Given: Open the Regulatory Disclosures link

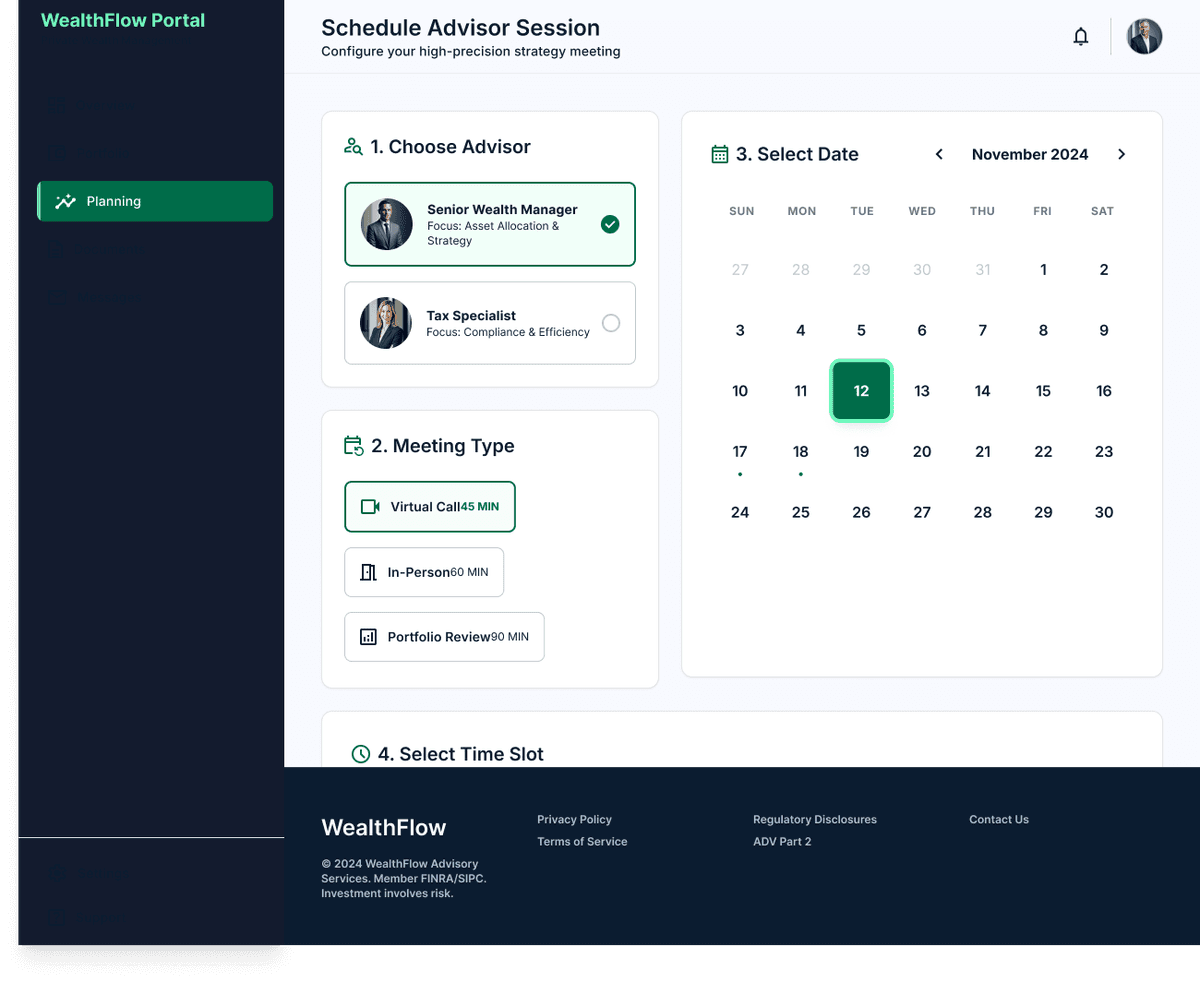Looking at the screenshot, I should (x=815, y=819).
